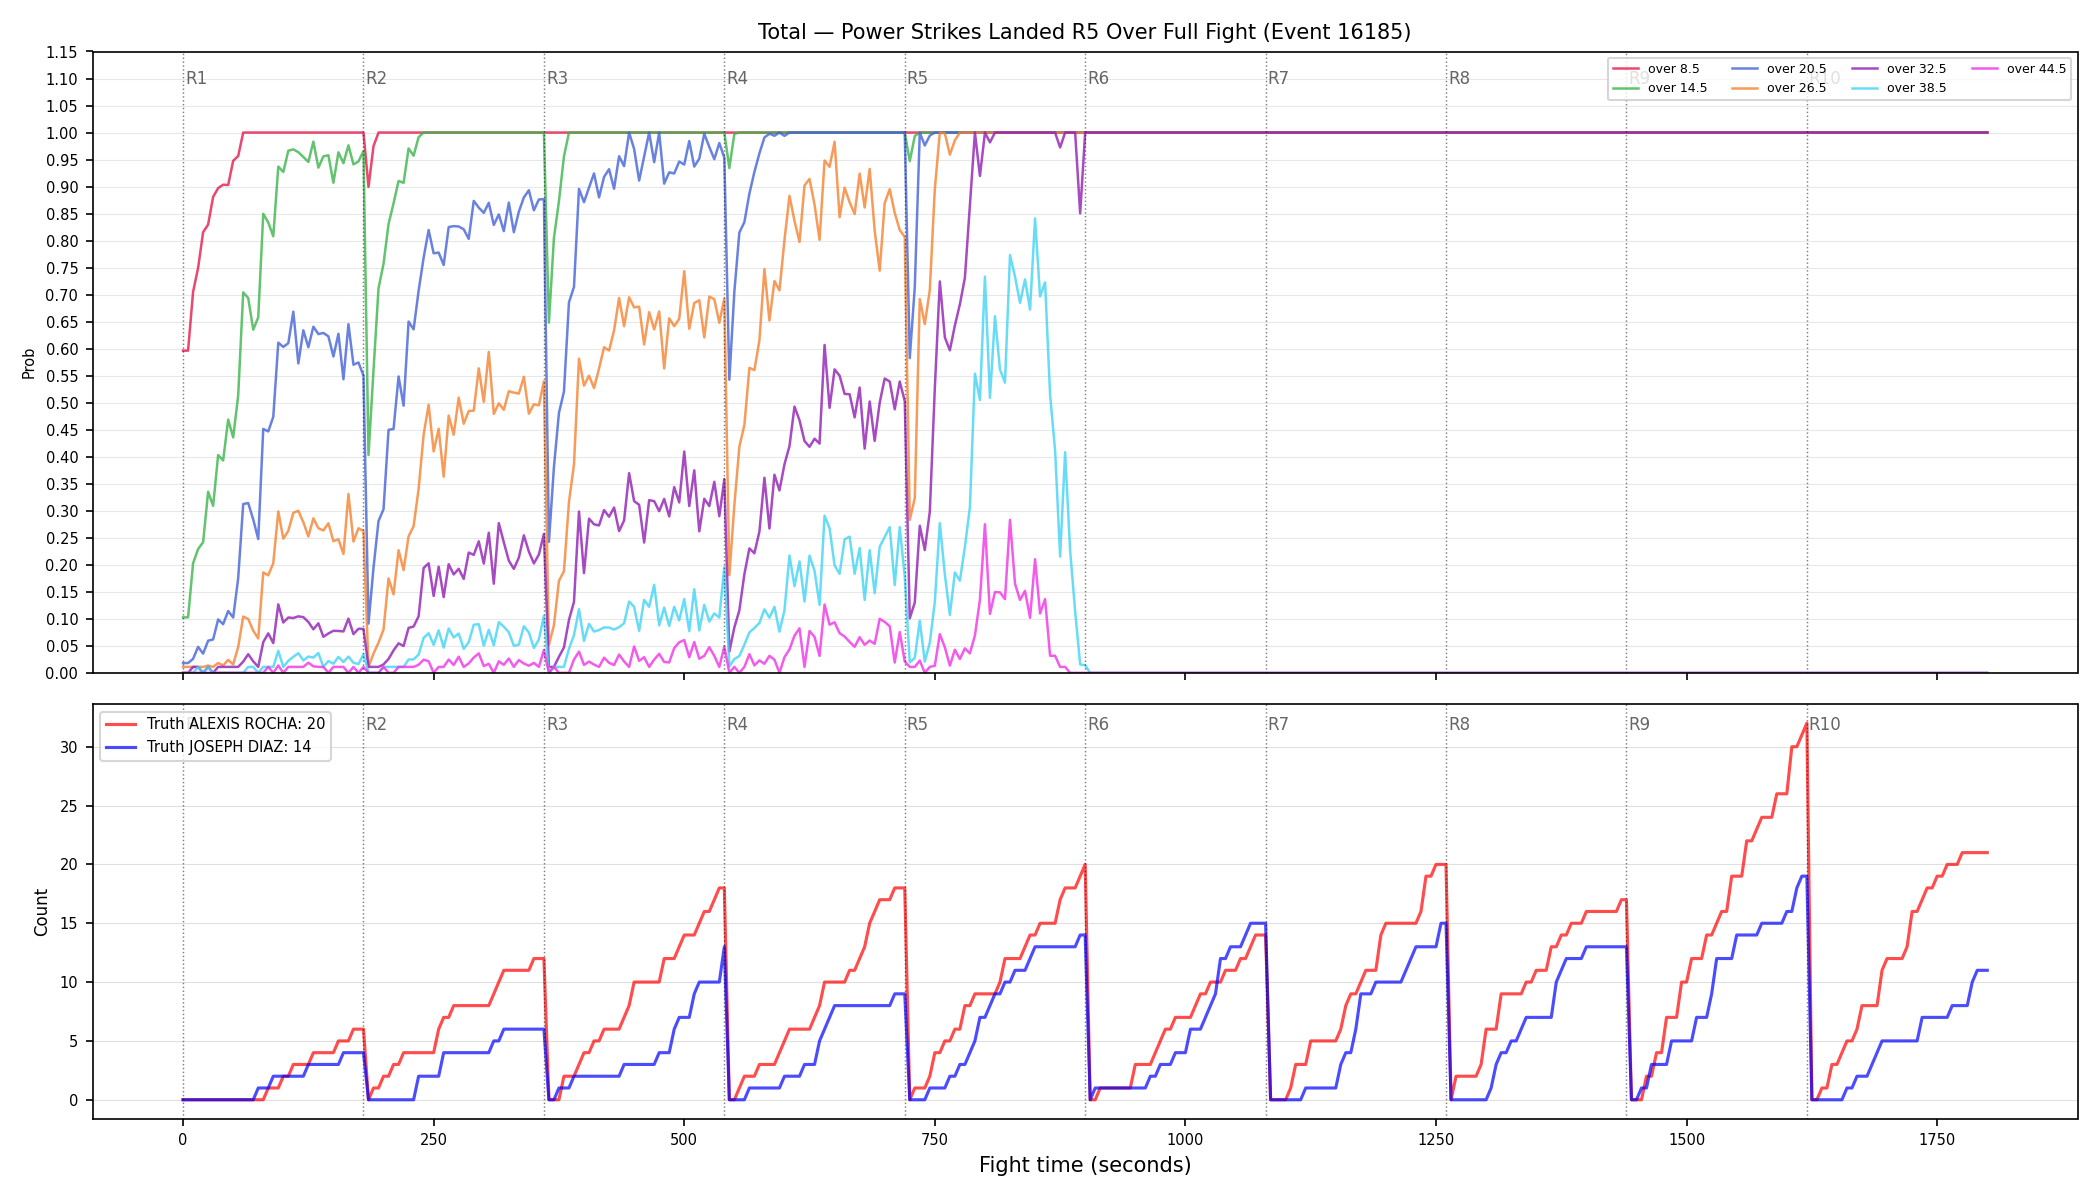The width and height of the screenshot is (2100, 1200).
Task: Select the 'over 44.5' legend label
Action: (x=2036, y=69)
